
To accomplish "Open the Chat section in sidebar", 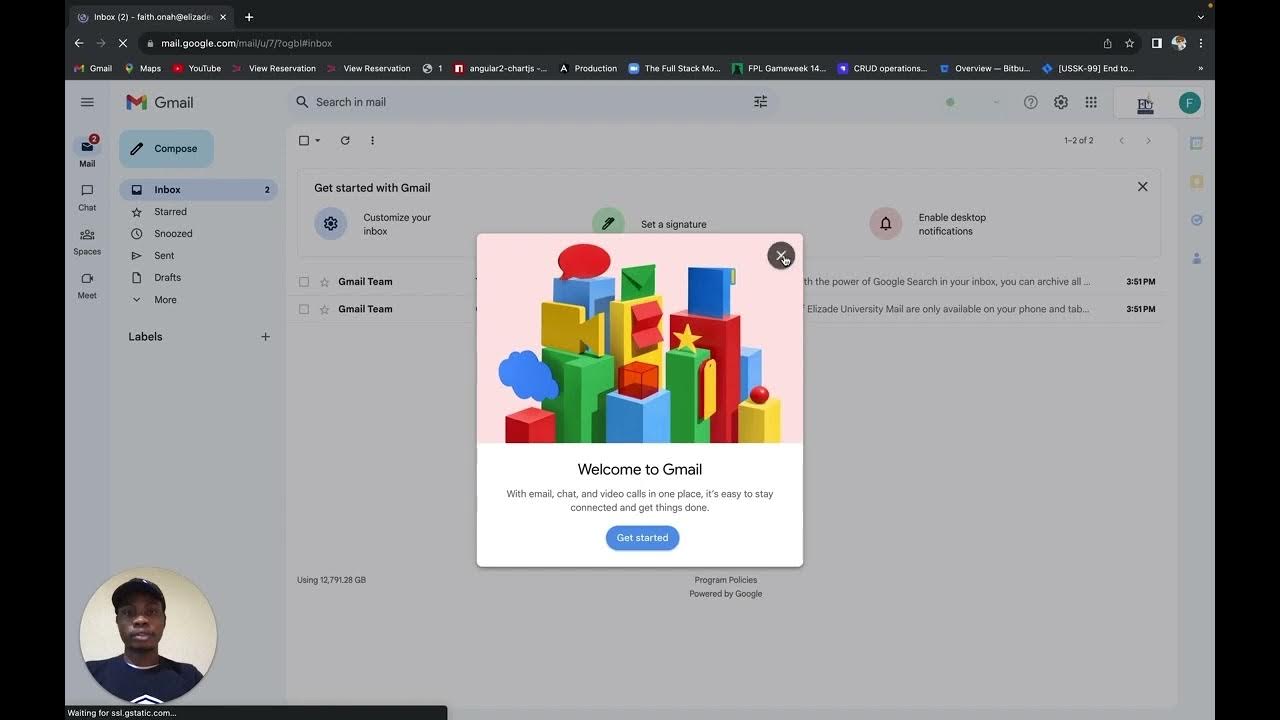I will coord(87,197).
